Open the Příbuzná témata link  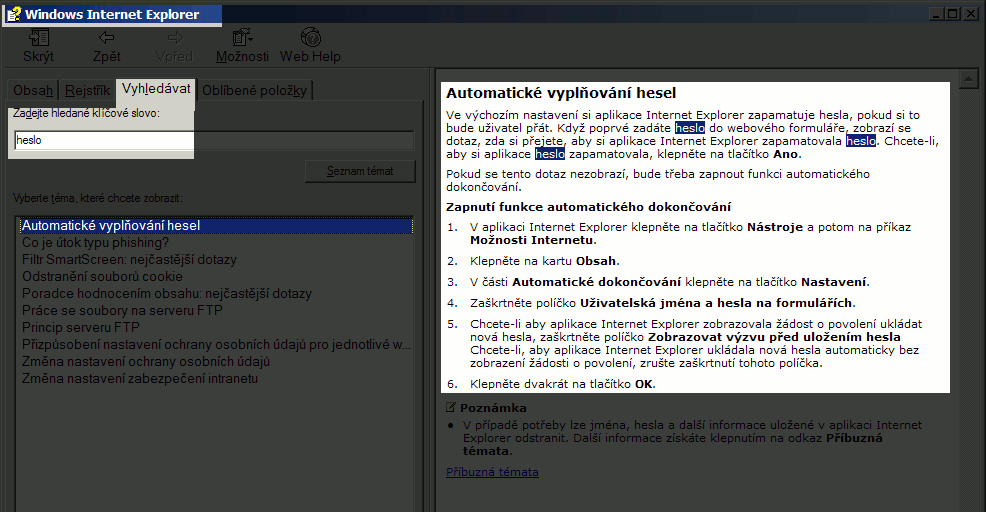[492, 472]
